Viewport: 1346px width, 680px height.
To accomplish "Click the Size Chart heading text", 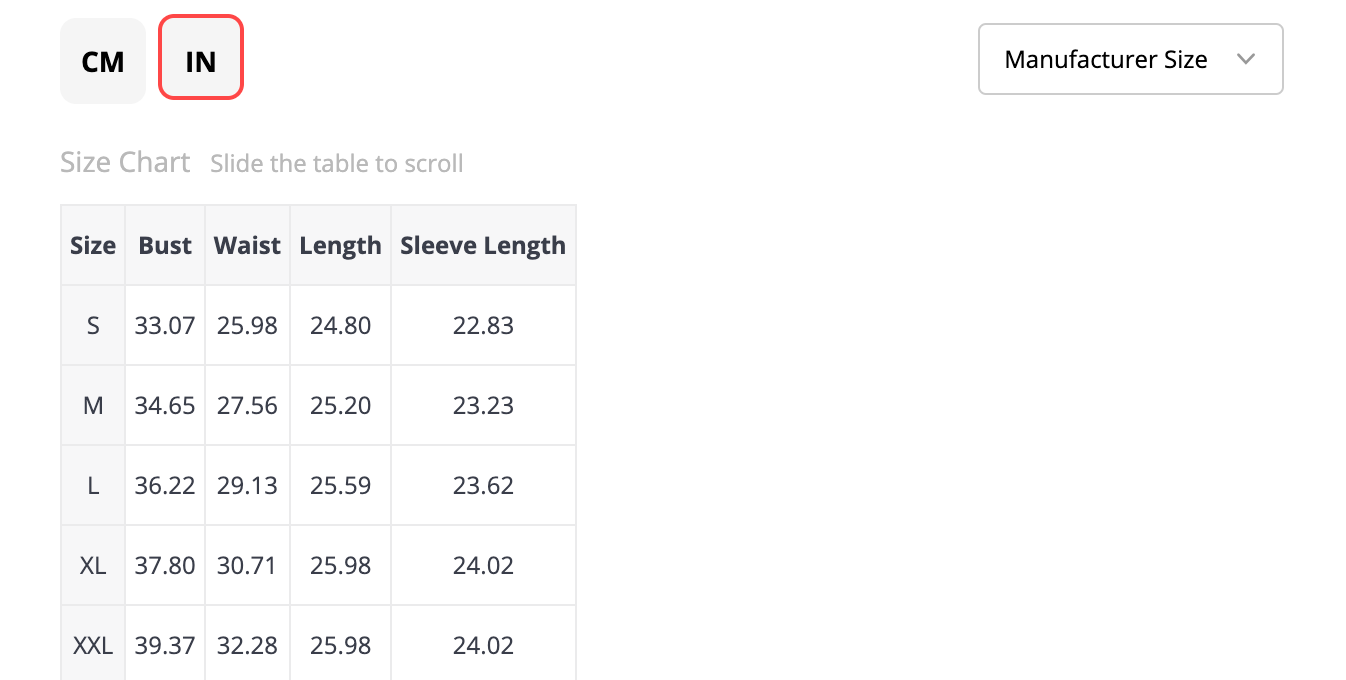I will click(125, 162).
